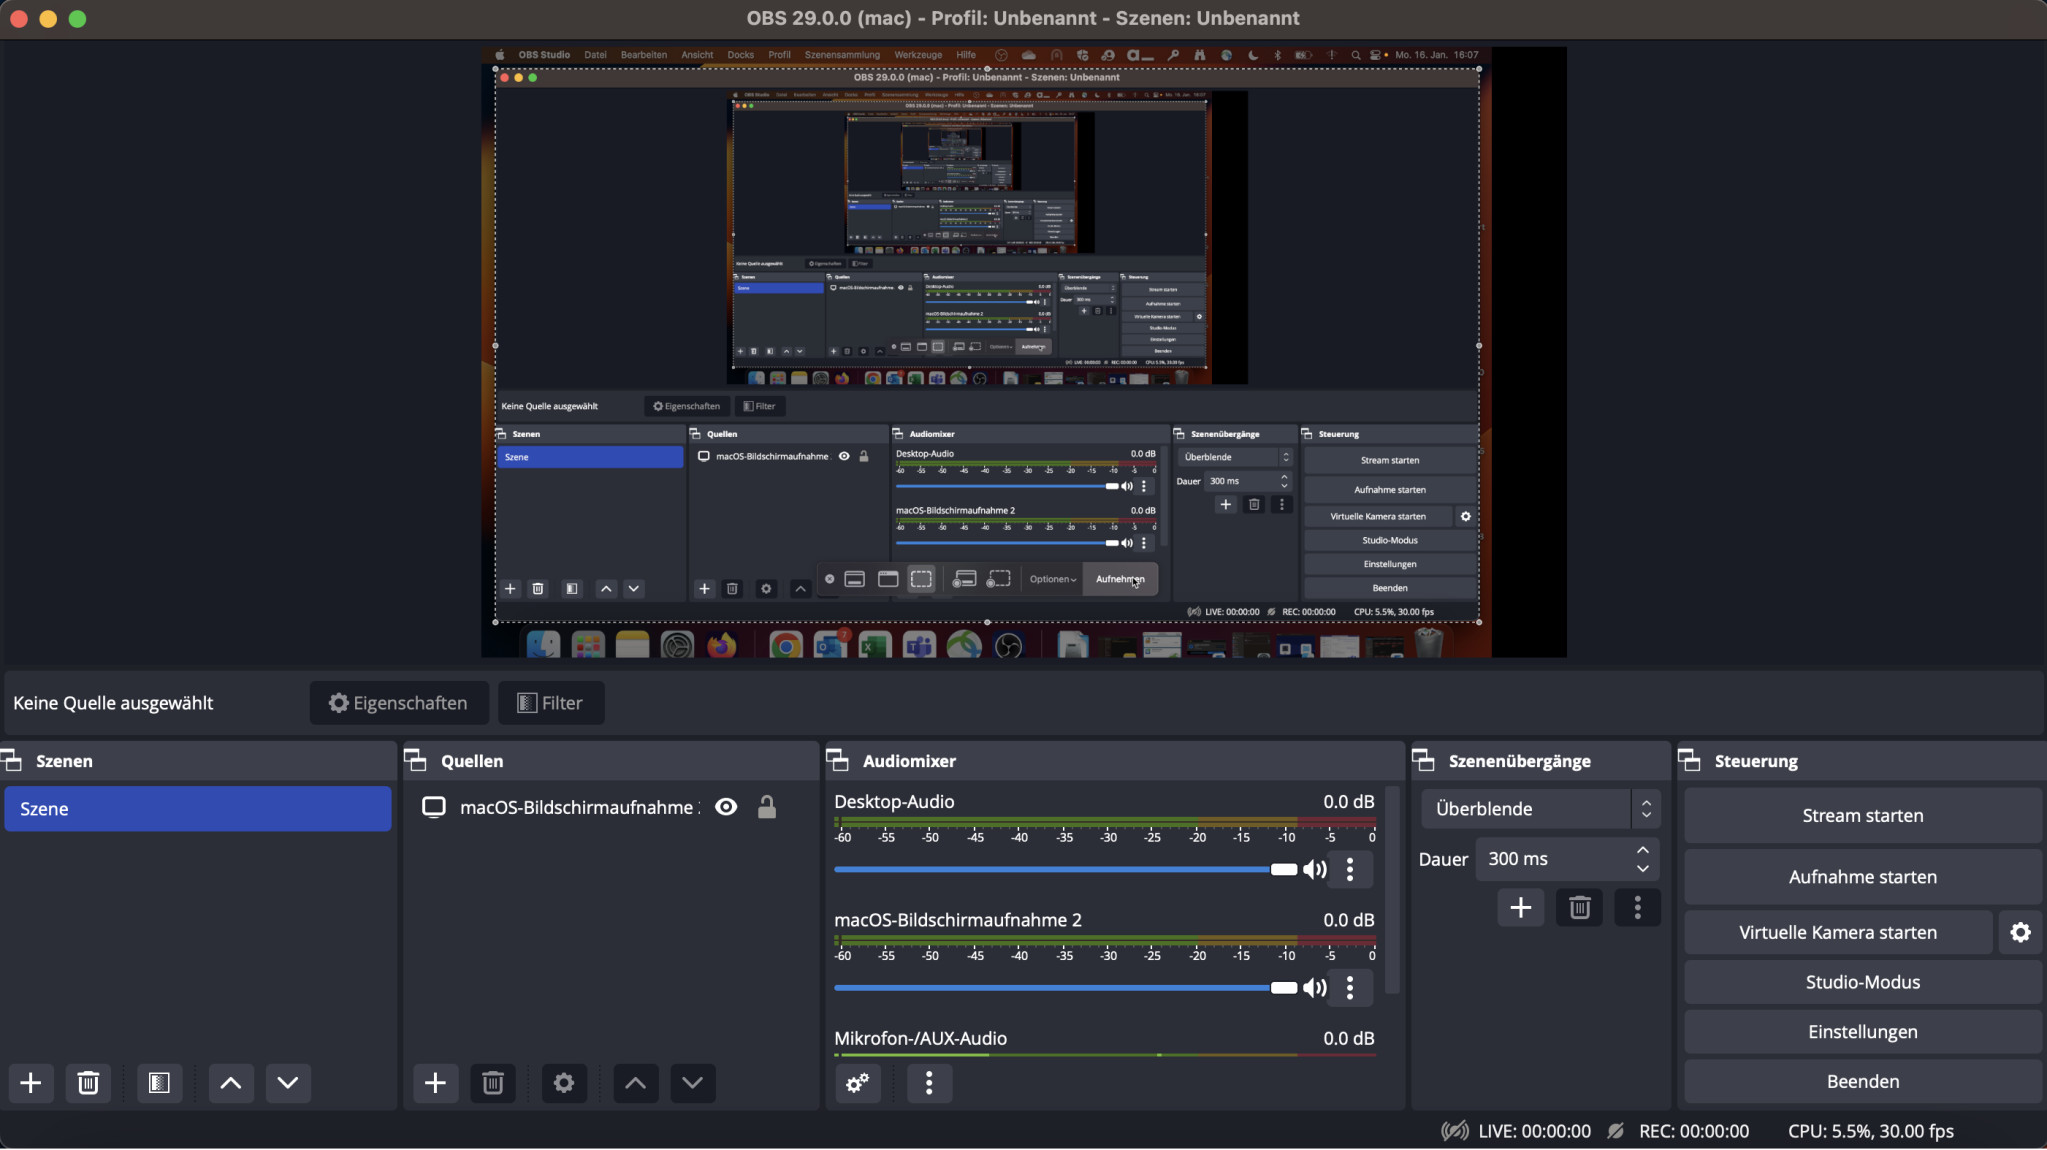Click Aufnahme starten button
Screen dimensions: 2047x1150
point(1862,876)
